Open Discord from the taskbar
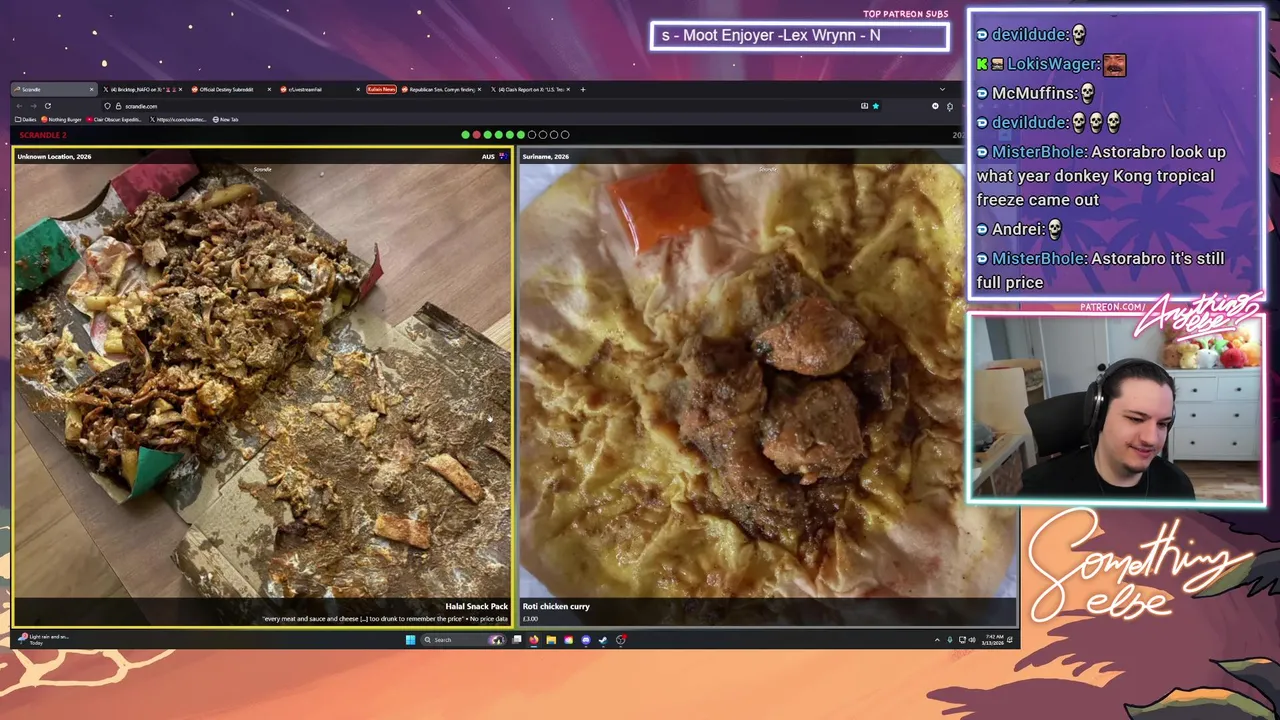The image size is (1280, 720). 586,640
